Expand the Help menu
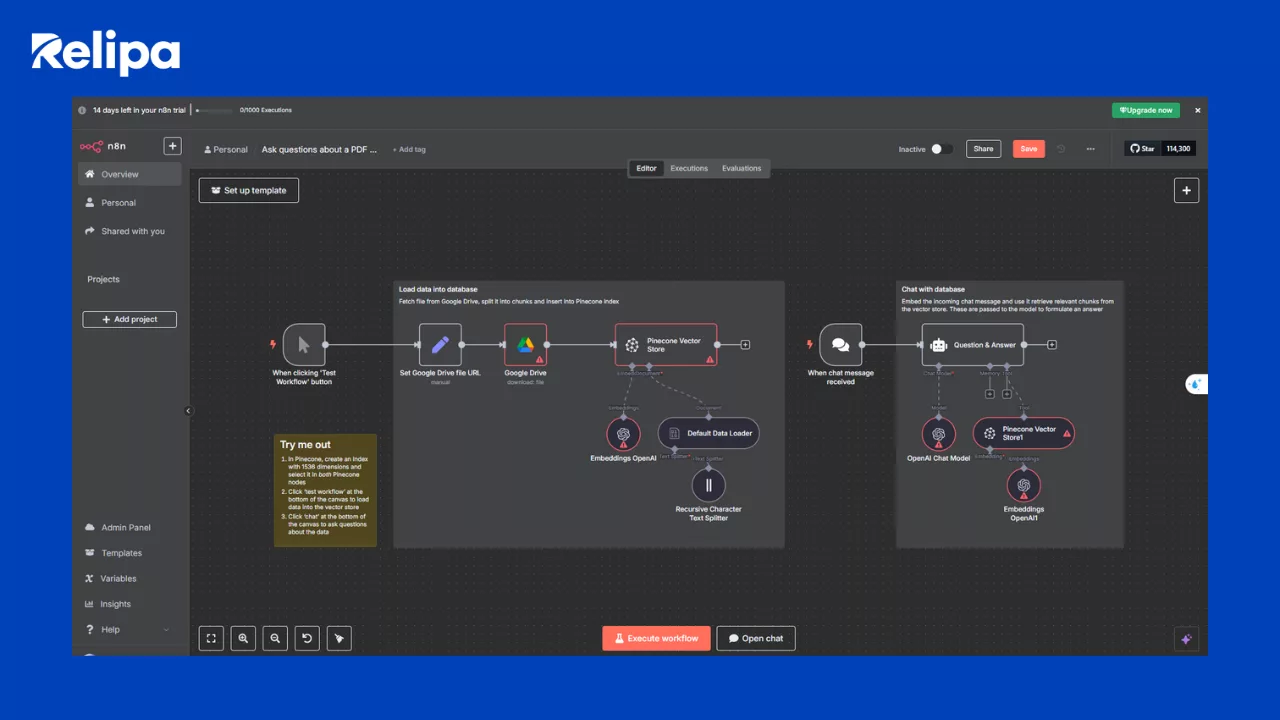The image size is (1280, 720). 130,630
